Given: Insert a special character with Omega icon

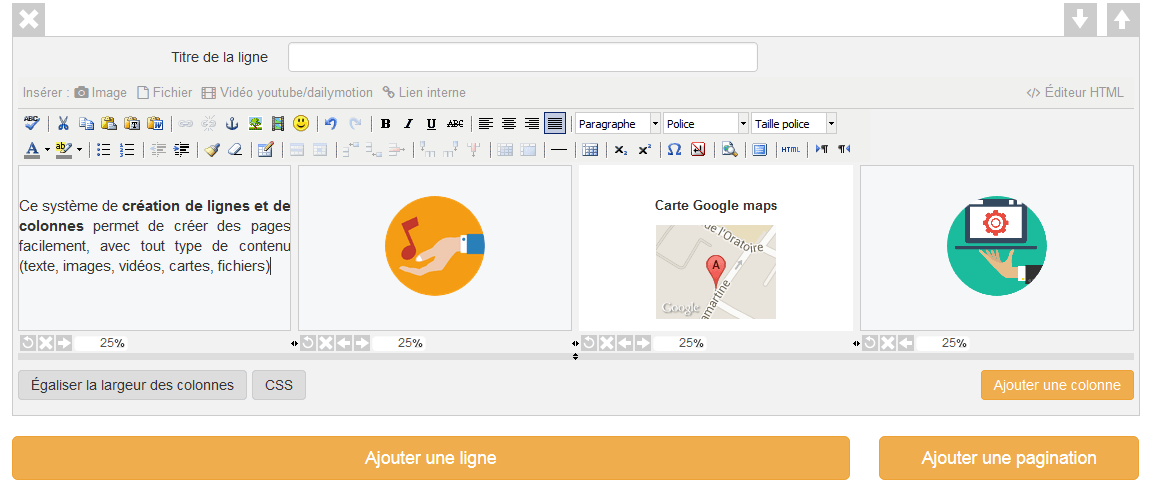Looking at the screenshot, I should click(674, 150).
